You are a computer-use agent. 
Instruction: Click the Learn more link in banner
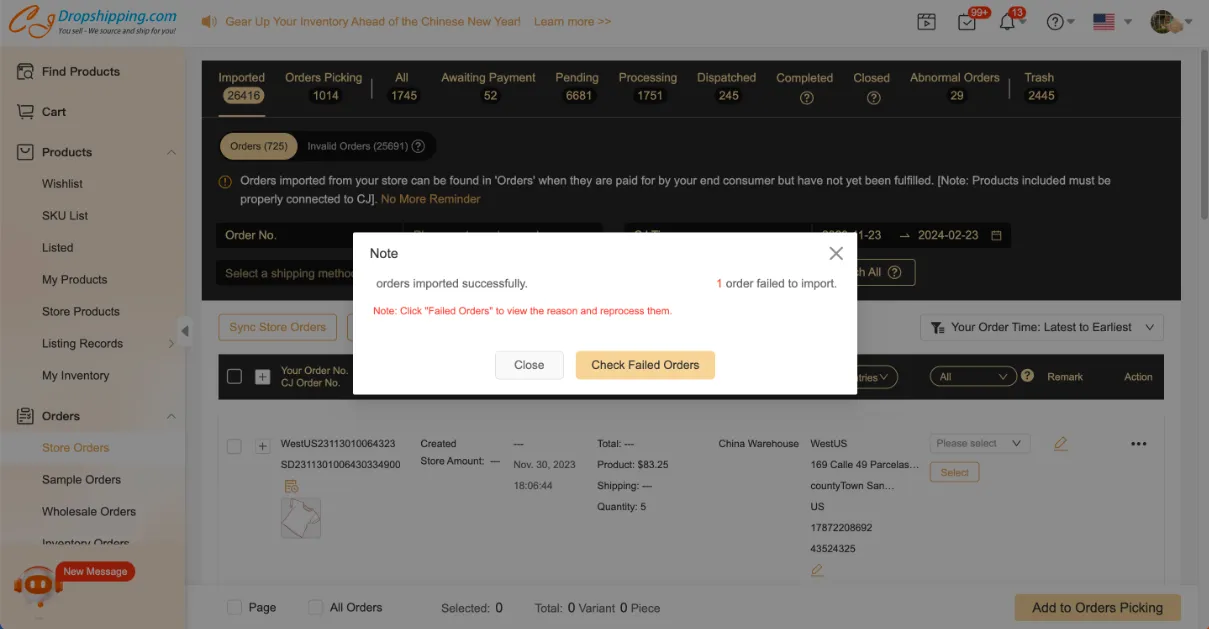click(x=572, y=22)
